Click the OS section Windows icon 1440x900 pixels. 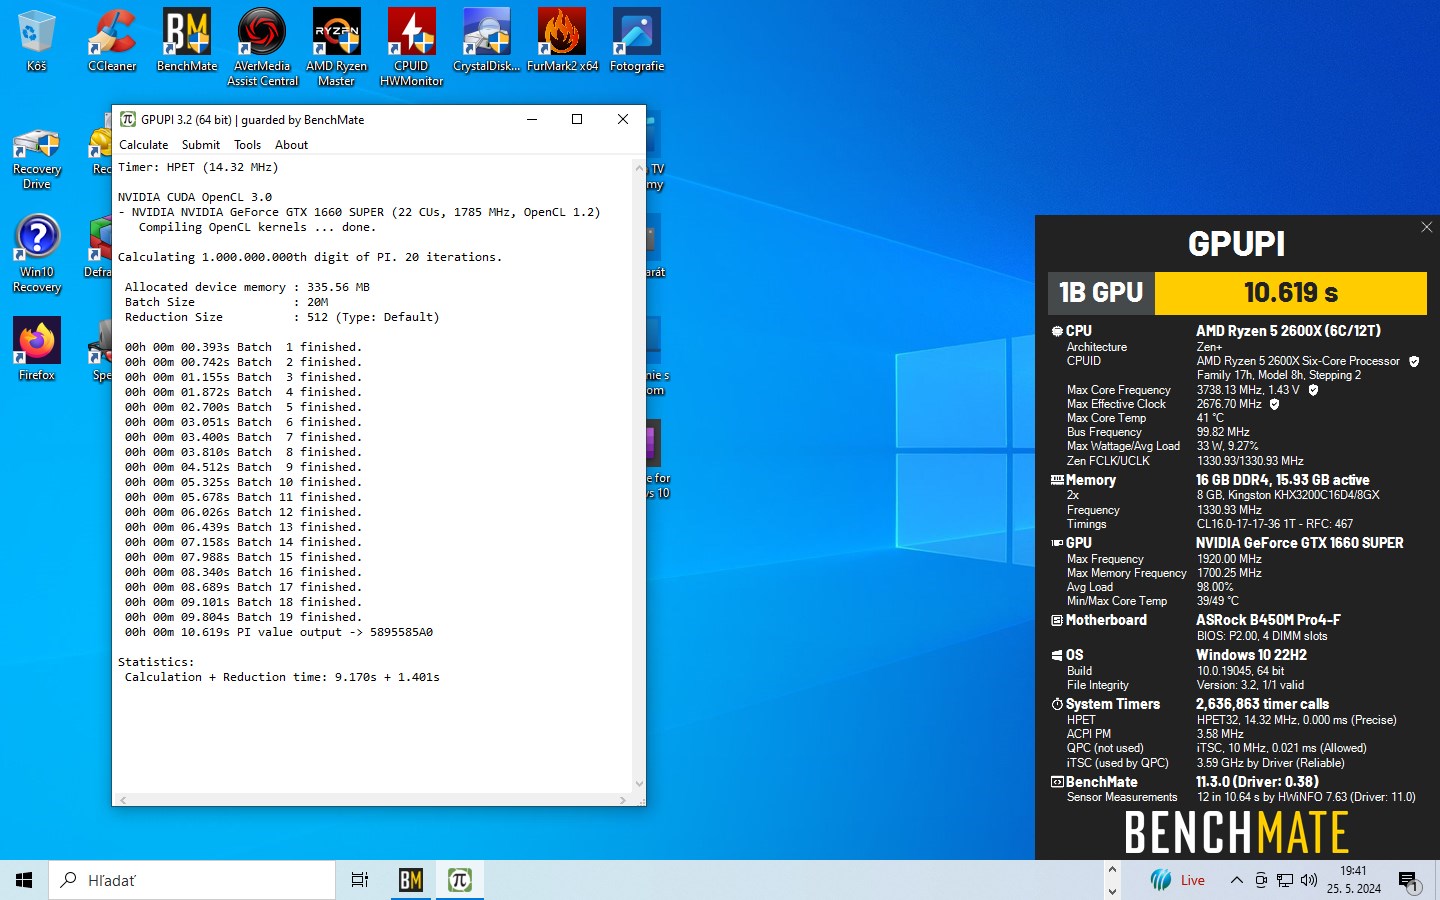click(x=1057, y=655)
